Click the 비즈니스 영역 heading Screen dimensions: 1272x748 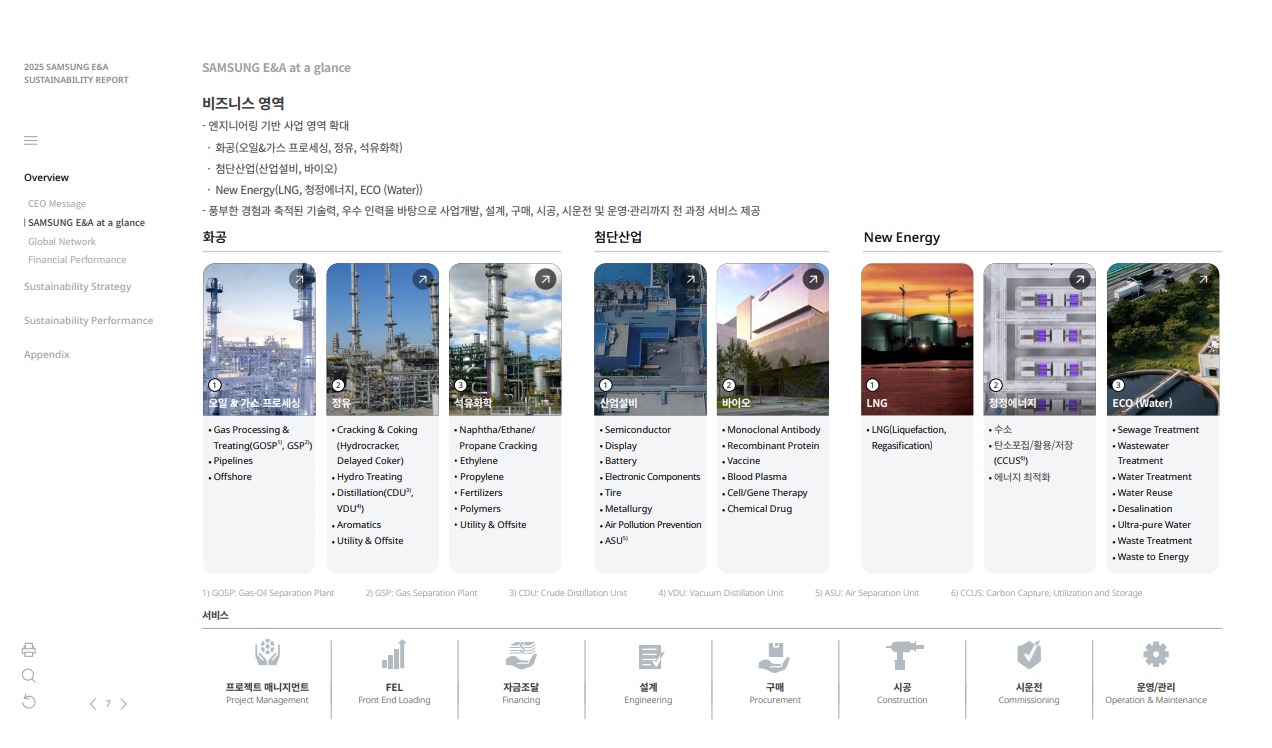[243, 103]
